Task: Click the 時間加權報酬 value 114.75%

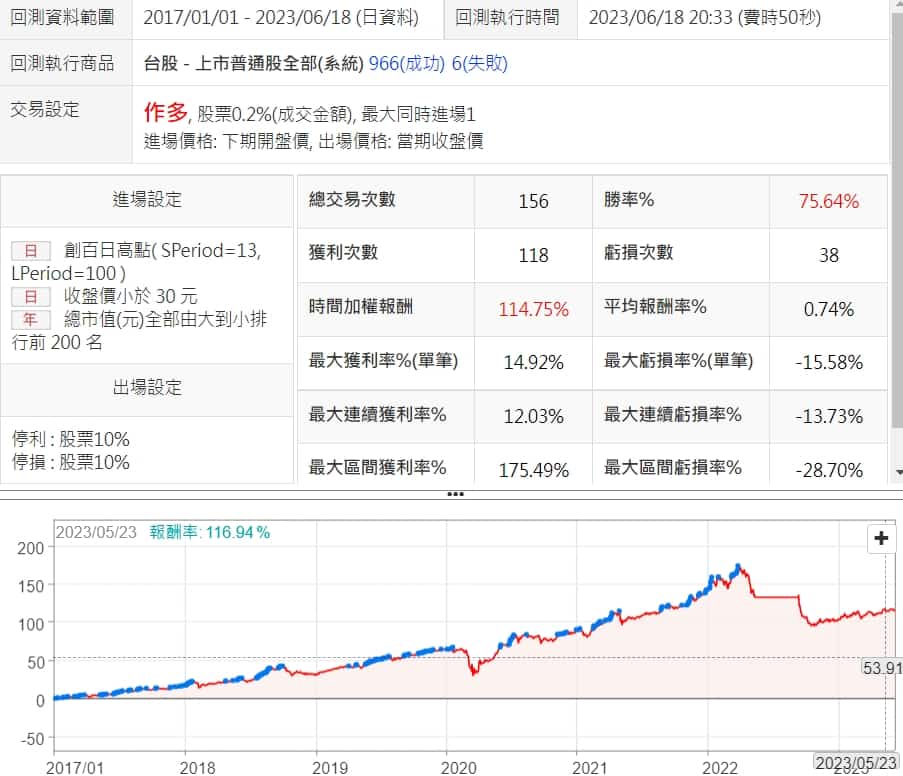Action: point(534,309)
